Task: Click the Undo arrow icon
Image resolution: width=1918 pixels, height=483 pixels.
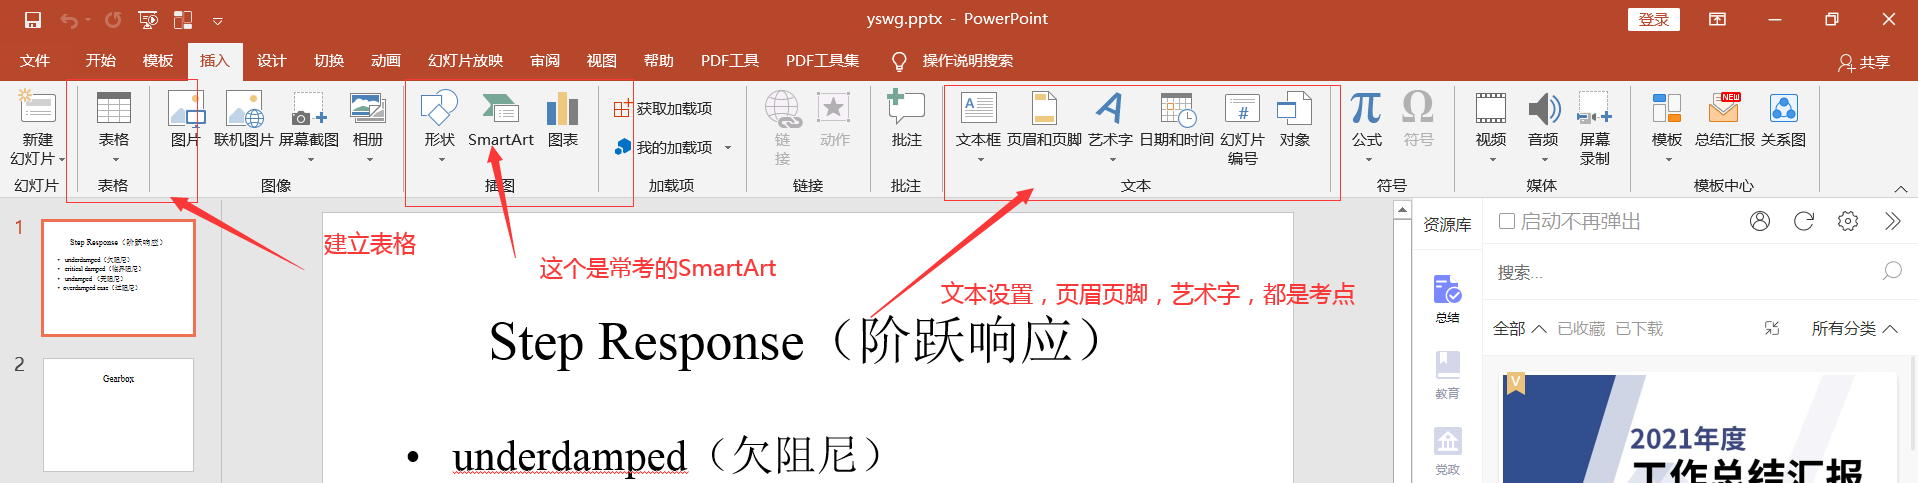Action: (x=69, y=20)
